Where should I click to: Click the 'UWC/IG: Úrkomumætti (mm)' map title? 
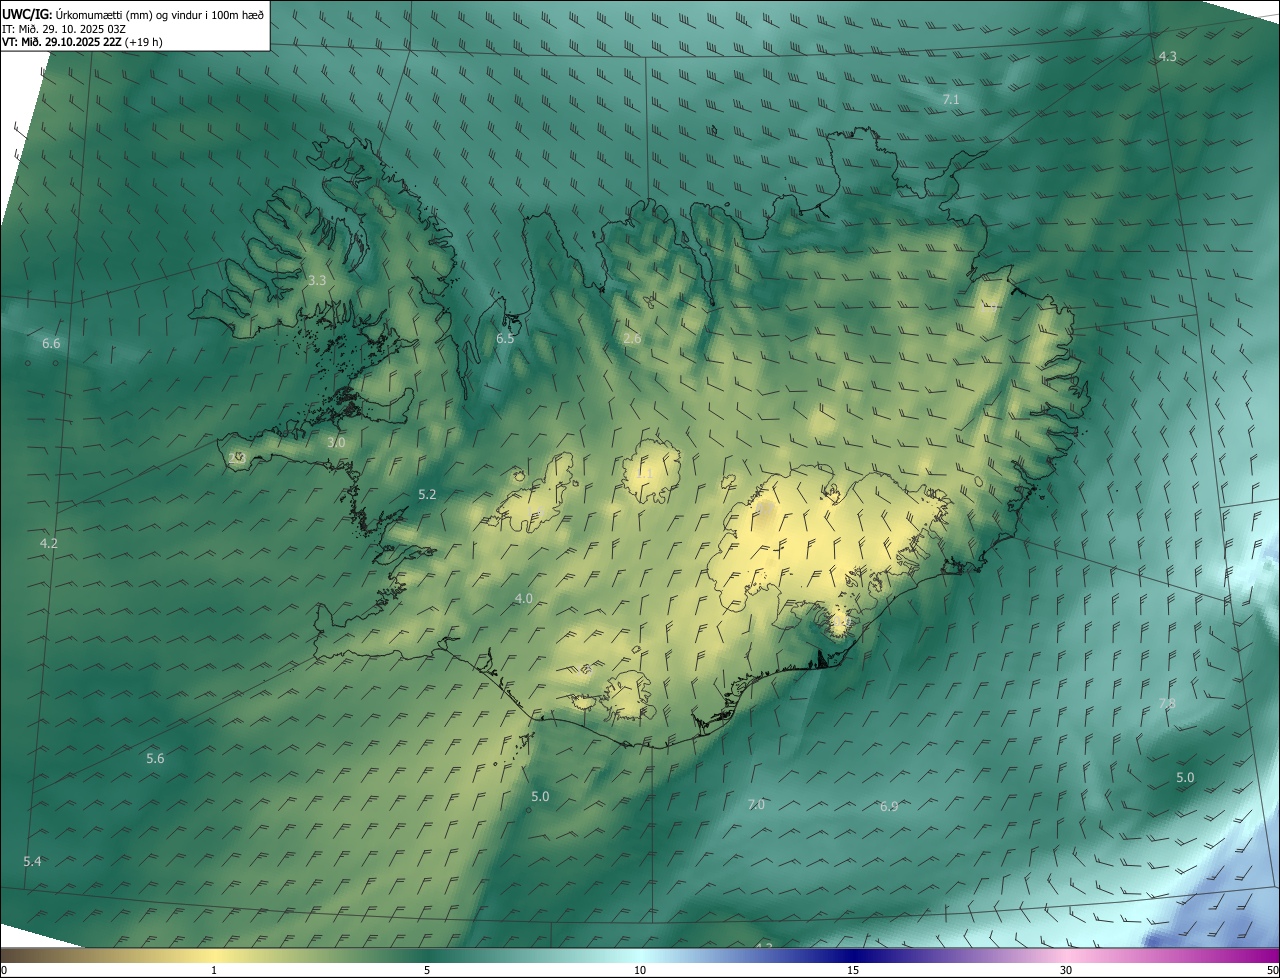click(133, 15)
